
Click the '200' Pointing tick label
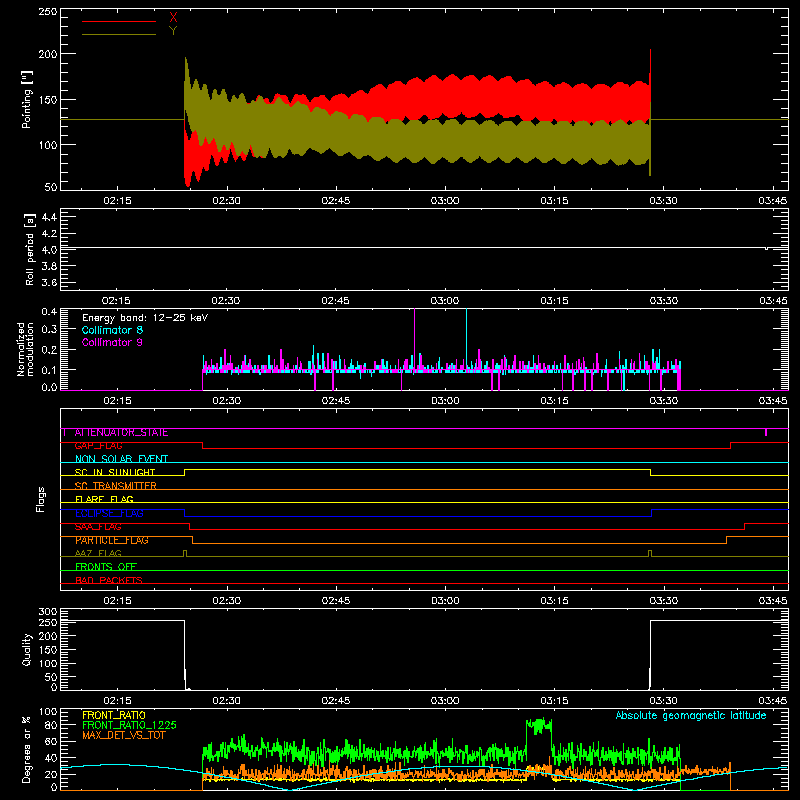tap(48, 54)
